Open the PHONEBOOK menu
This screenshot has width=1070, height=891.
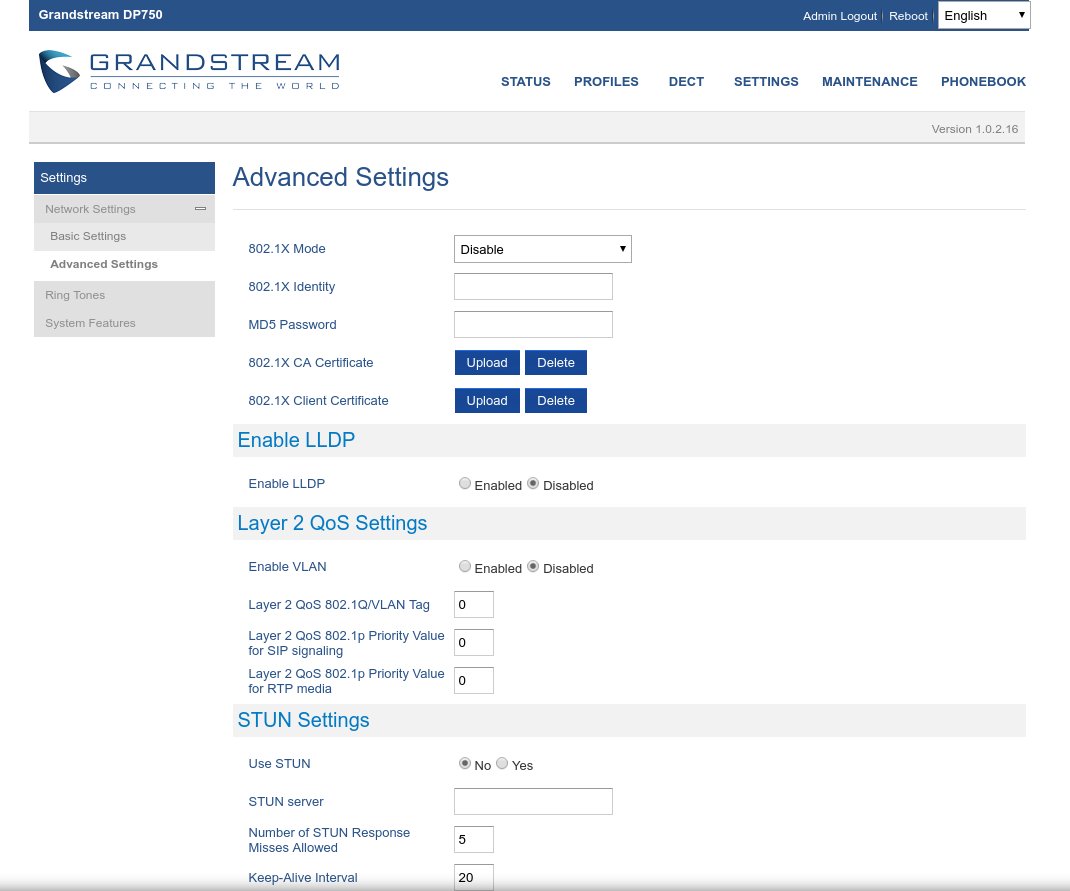[x=983, y=82]
